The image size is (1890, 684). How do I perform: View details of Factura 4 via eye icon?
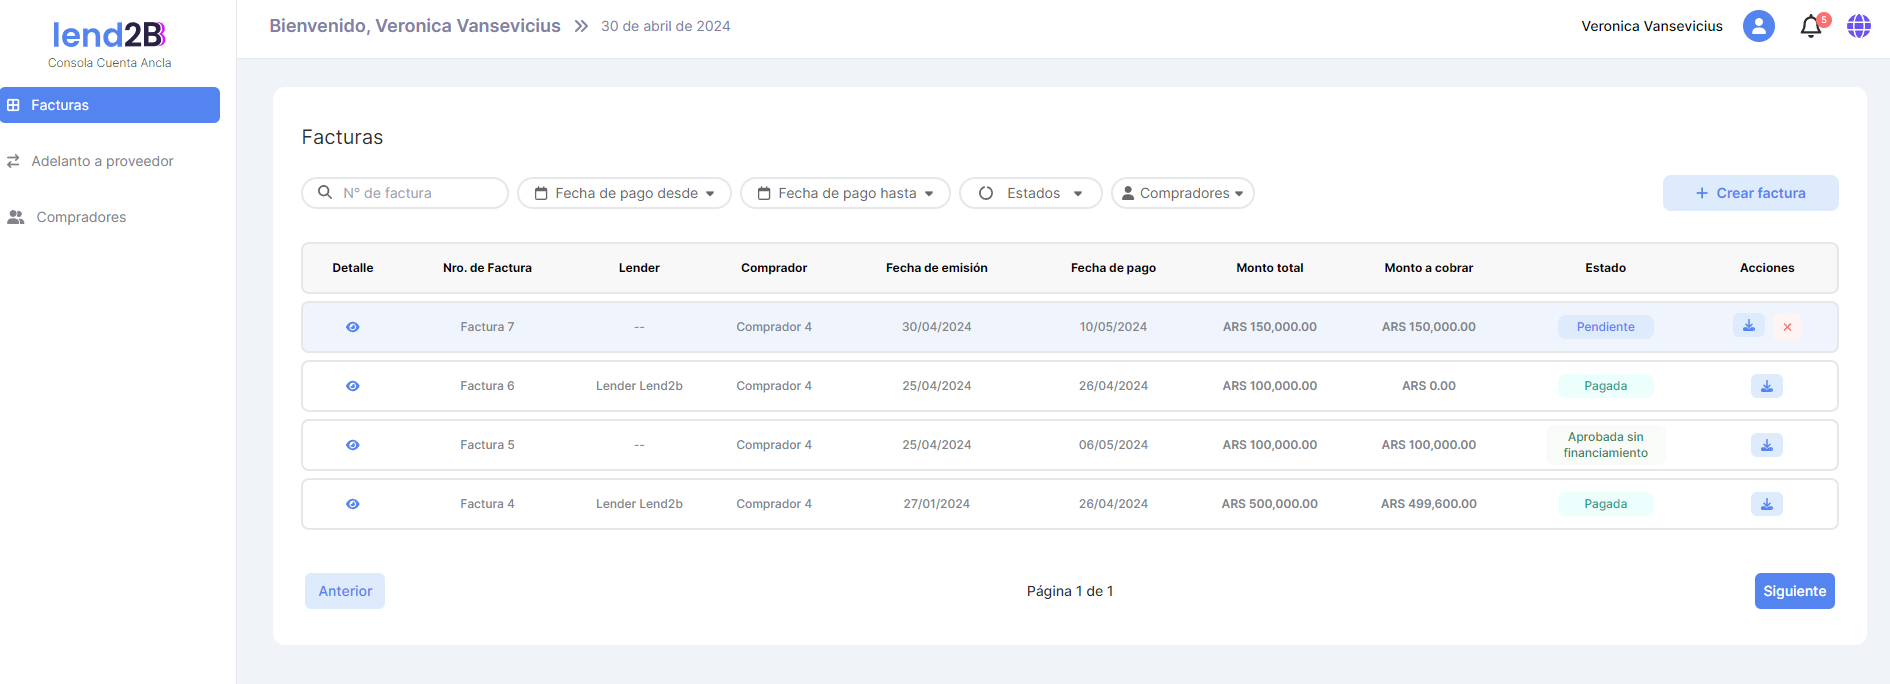[x=353, y=504]
